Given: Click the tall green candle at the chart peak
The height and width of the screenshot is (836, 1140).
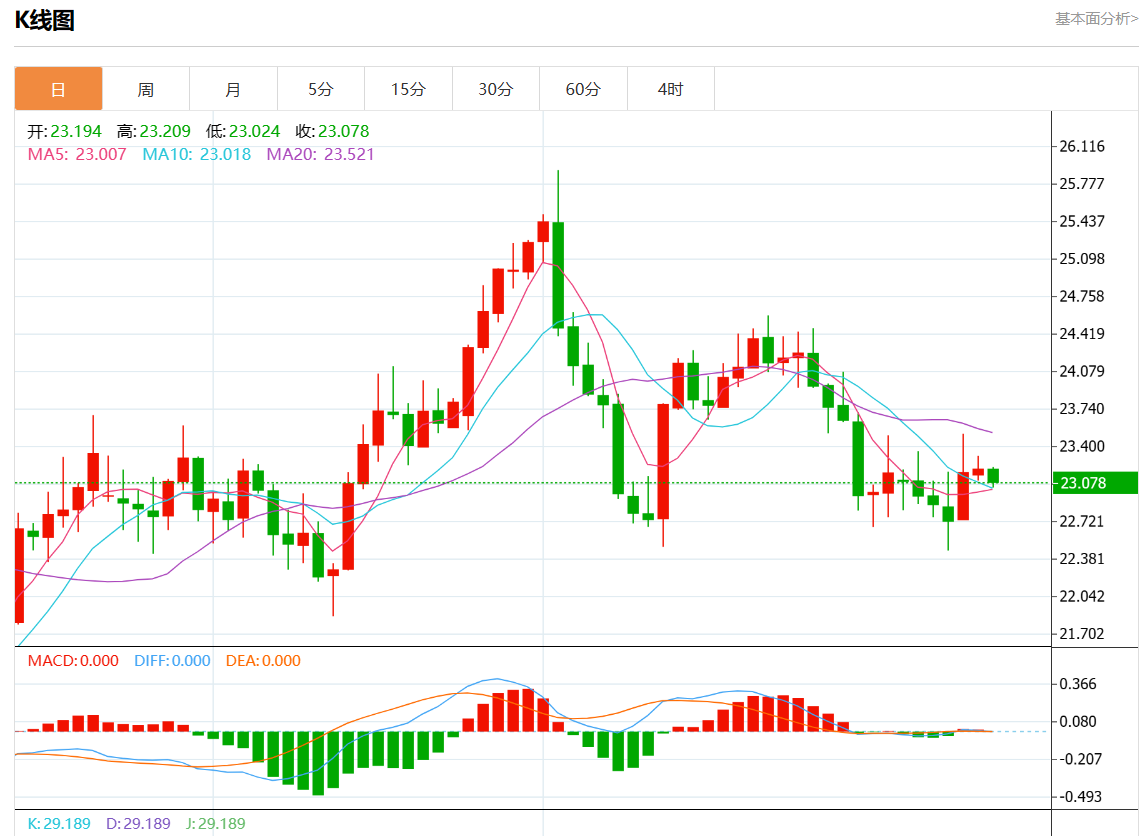Looking at the screenshot, I should point(558,275).
